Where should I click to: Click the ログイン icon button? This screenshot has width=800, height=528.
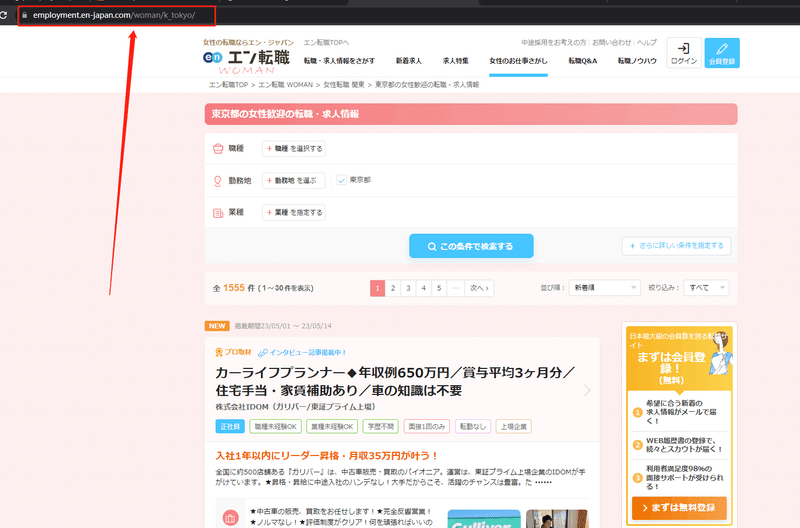(x=684, y=53)
